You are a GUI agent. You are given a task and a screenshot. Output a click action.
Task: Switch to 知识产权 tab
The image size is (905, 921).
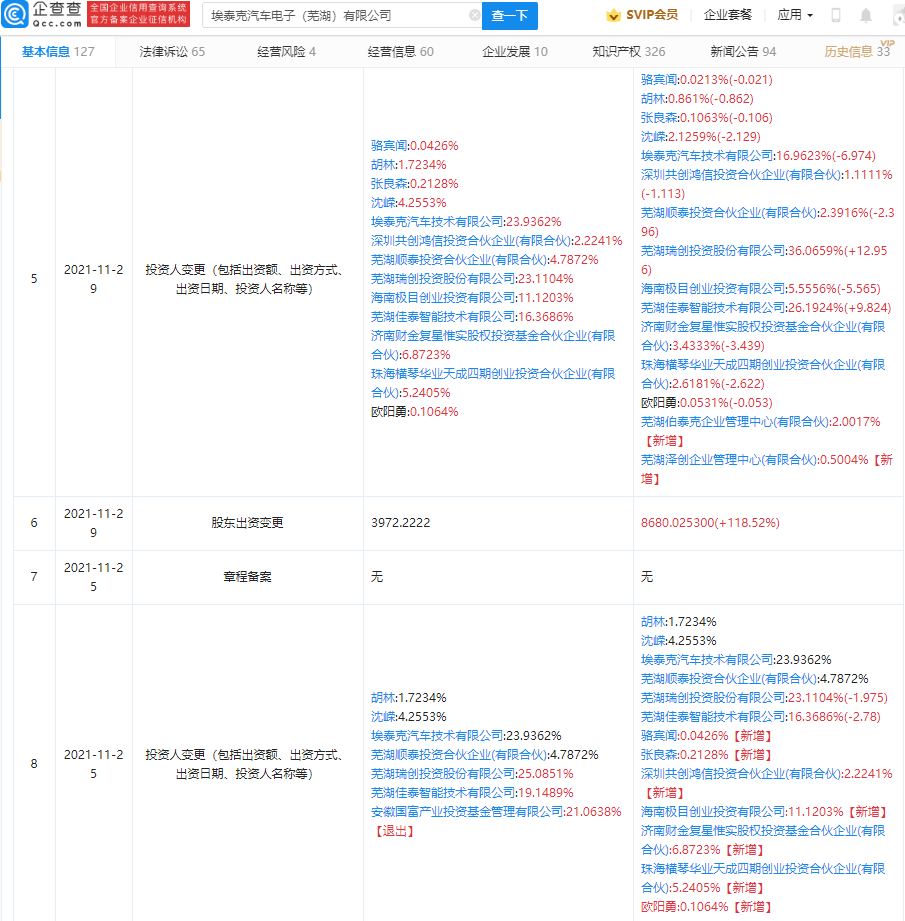tap(629, 52)
